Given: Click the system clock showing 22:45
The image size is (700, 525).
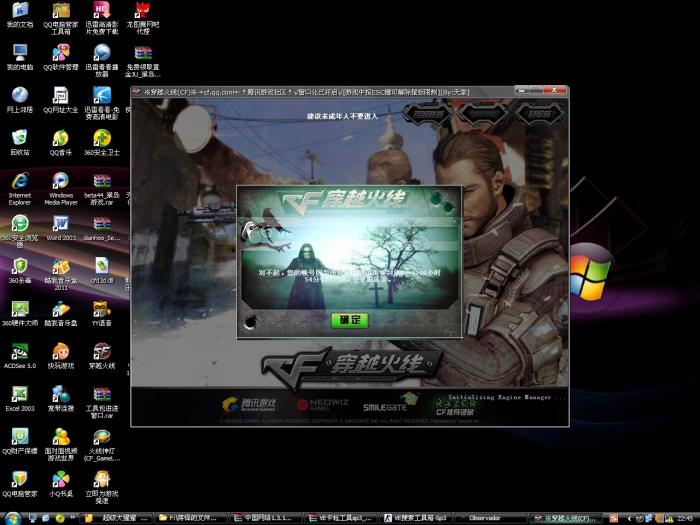Looking at the screenshot, I should click(686, 518).
